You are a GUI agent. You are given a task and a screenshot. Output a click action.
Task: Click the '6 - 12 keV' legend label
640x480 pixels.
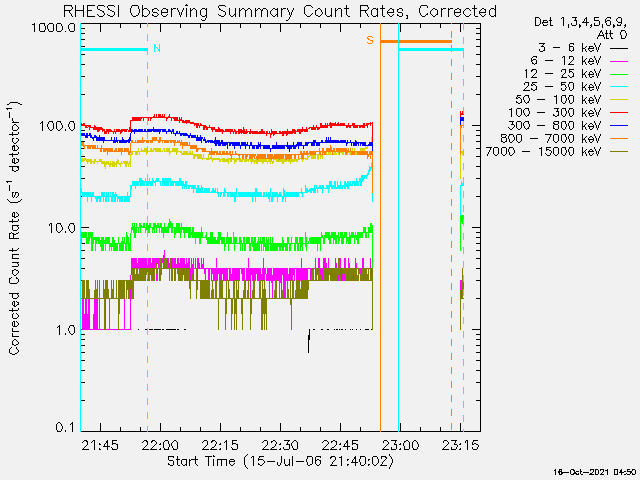click(566, 61)
